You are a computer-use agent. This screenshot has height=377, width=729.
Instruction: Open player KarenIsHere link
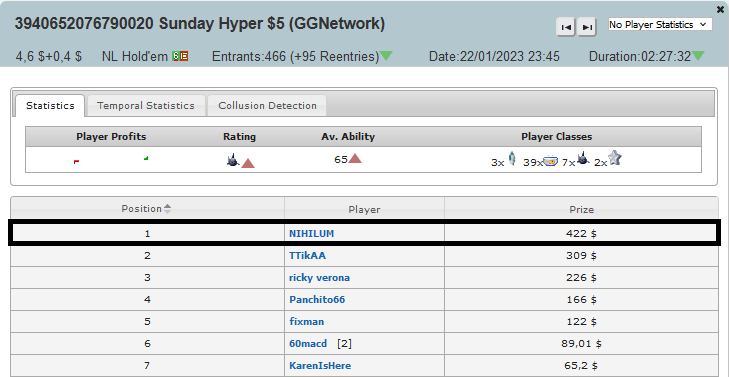click(x=320, y=366)
